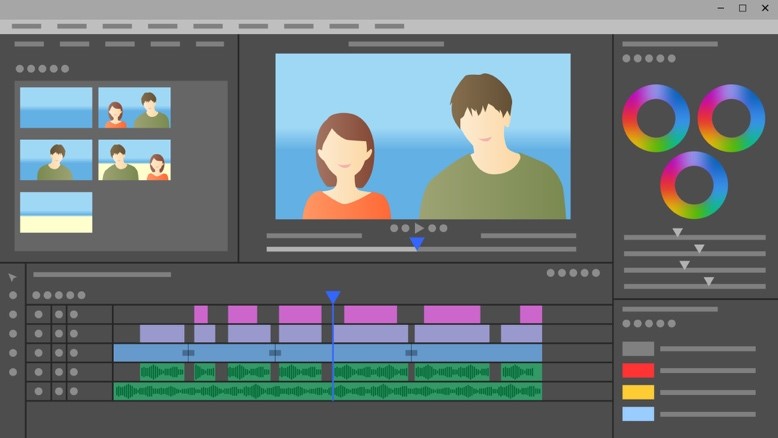Image resolution: width=778 pixels, height=438 pixels.
Task: Click the top slider handle below color wheels
Action: 677,233
